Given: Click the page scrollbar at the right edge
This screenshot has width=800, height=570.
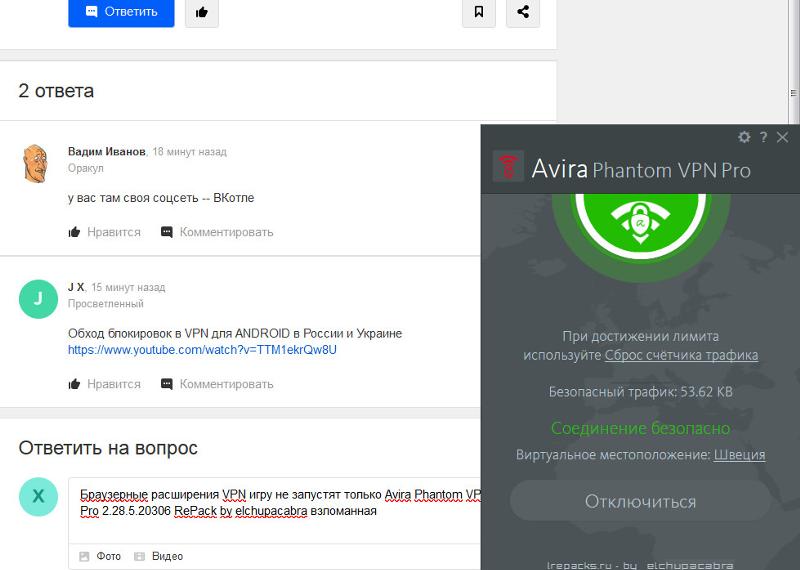Looking at the screenshot, I should [793, 93].
